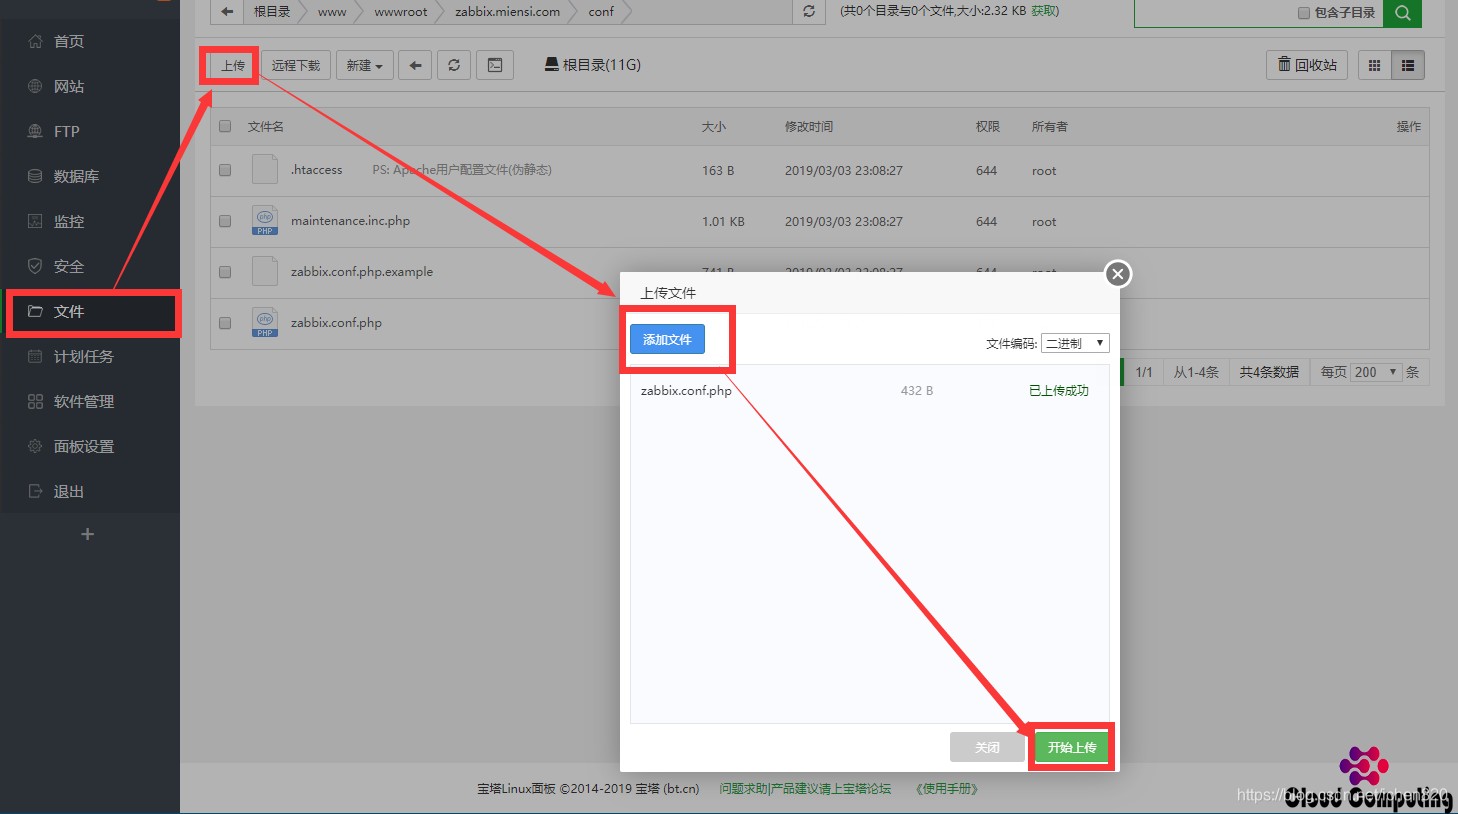Click the 上传 upload button
This screenshot has width=1458, height=814.
(x=233, y=65)
